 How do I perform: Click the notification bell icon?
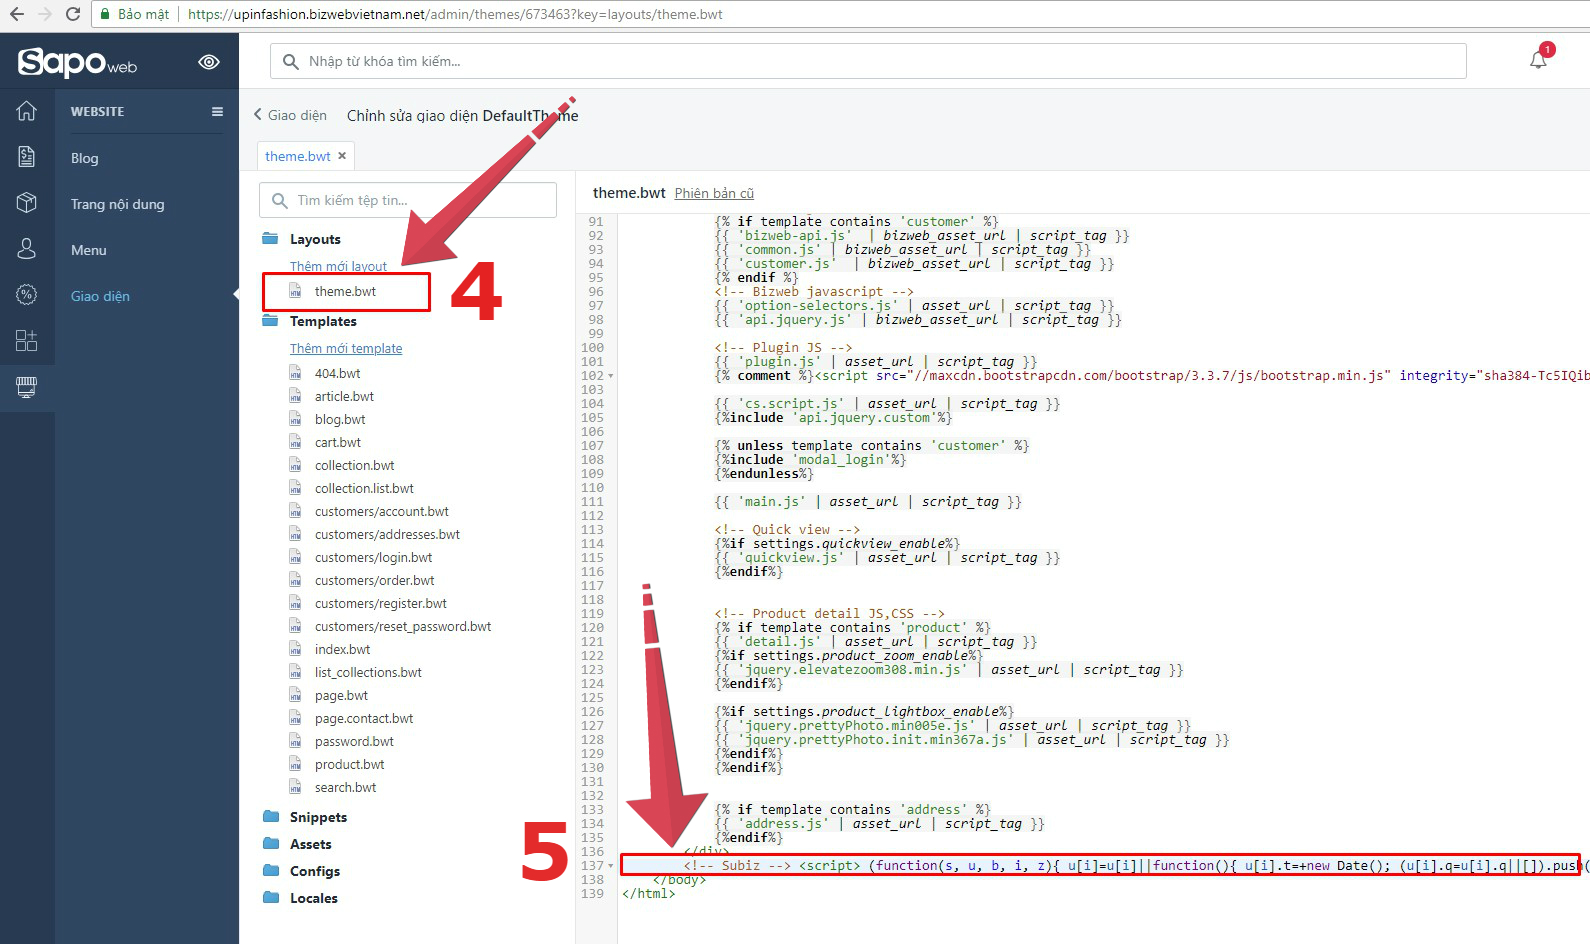[1538, 60]
